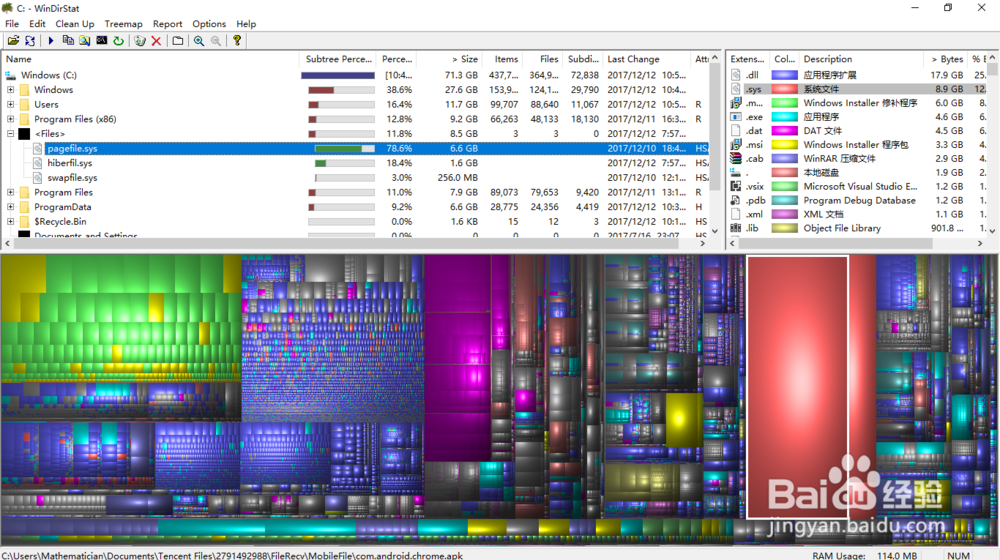Open the Options menu
Image resolution: width=1000 pixels, height=560 pixels.
pos(209,24)
